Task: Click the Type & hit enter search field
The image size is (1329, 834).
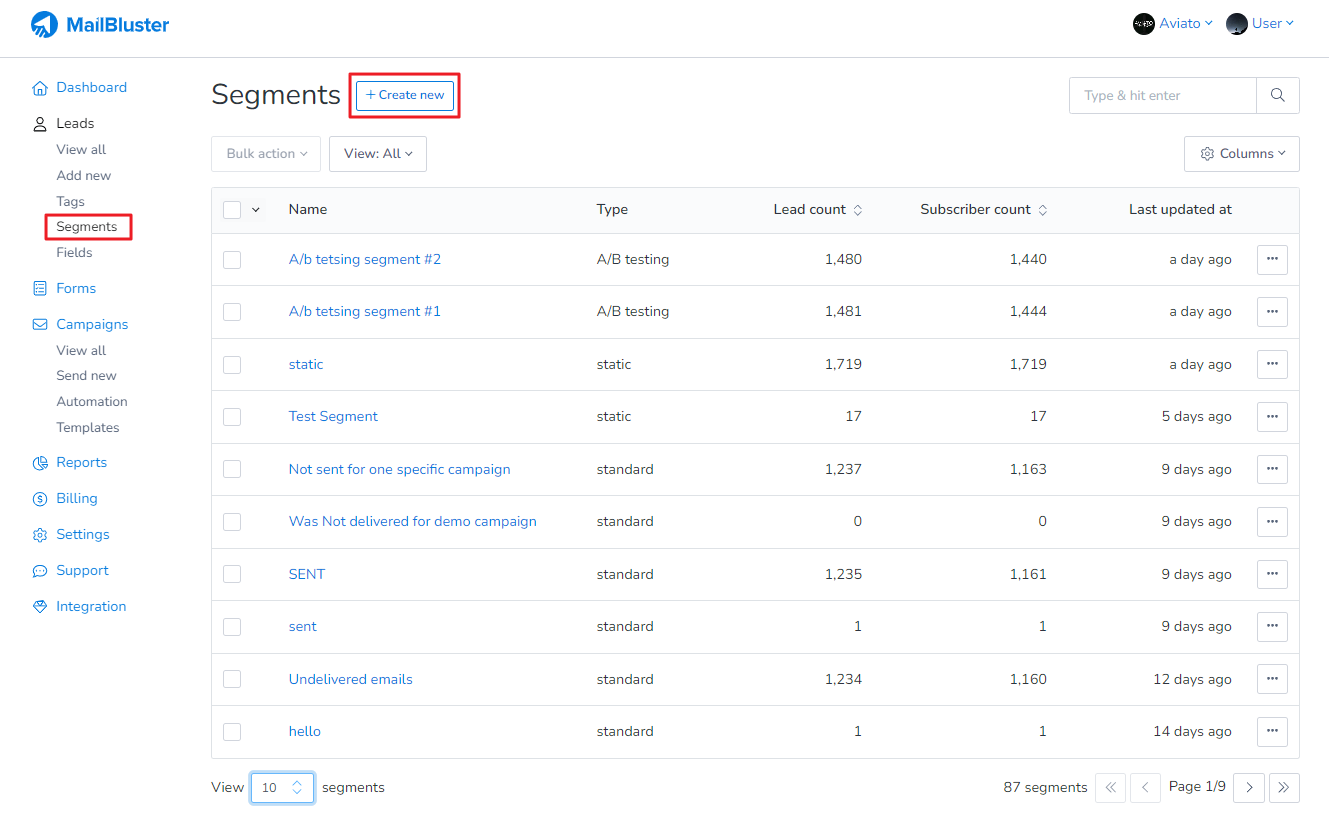Action: click(1162, 95)
